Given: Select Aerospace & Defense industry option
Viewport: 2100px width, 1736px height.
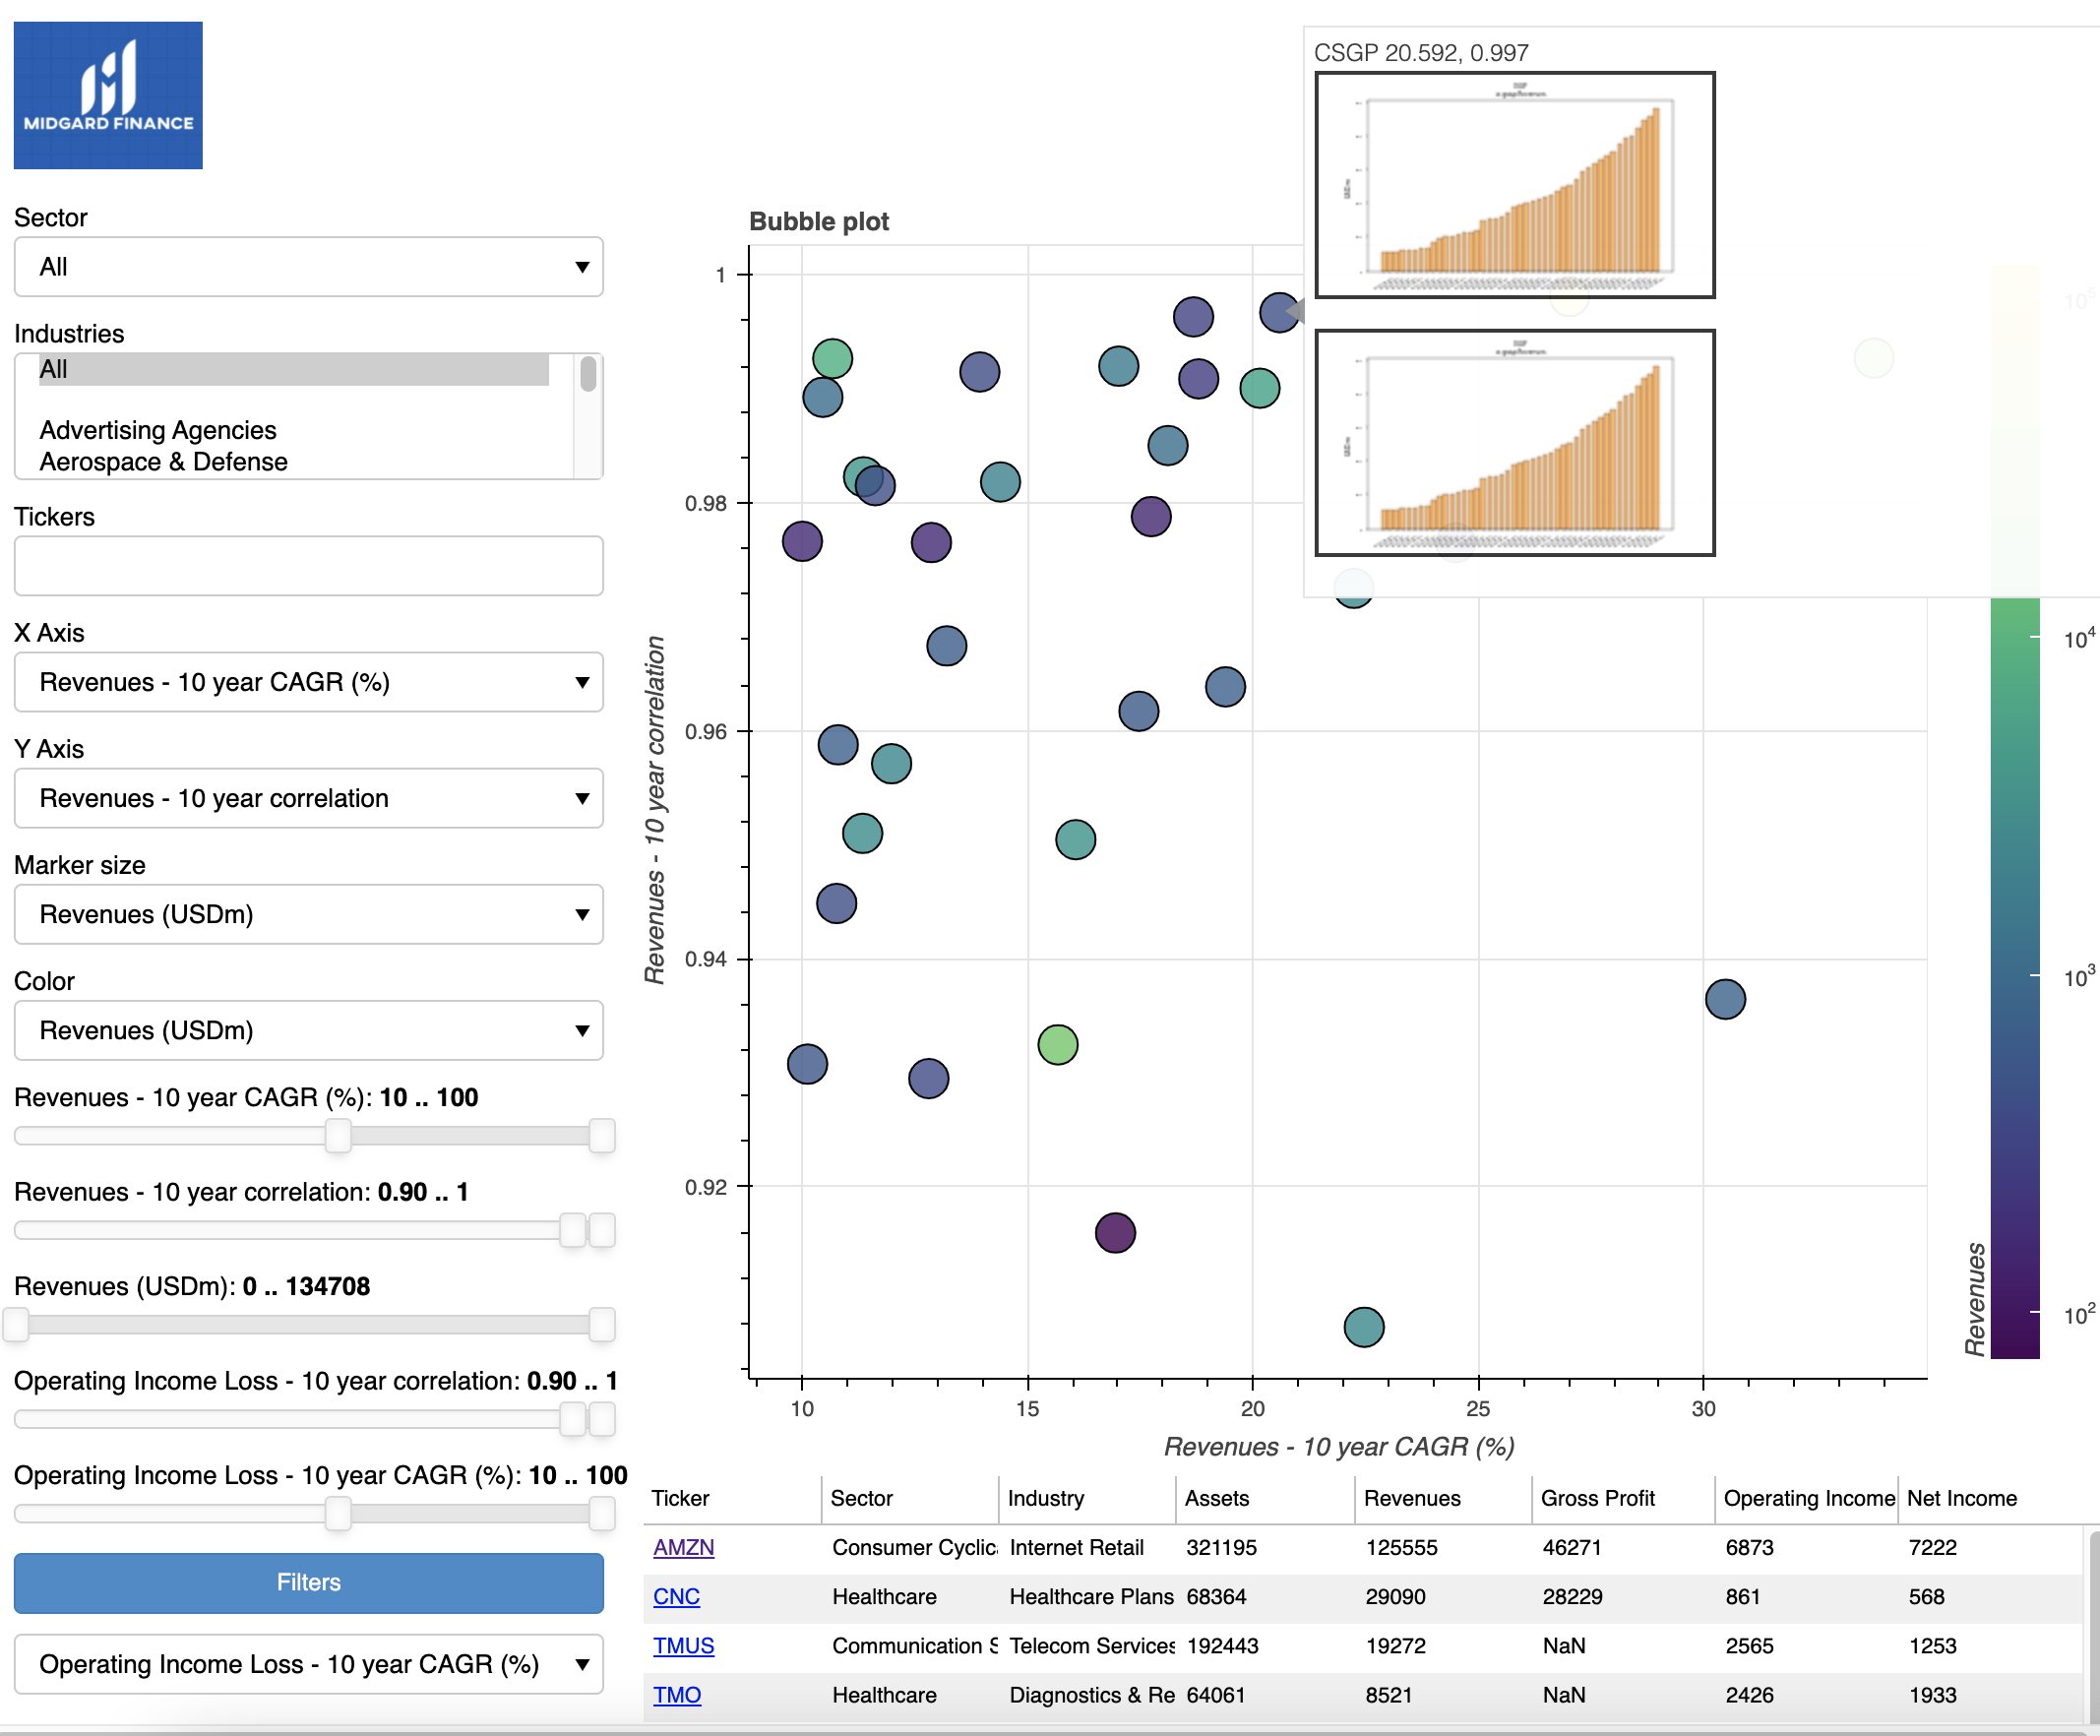Looking at the screenshot, I should point(163,462).
